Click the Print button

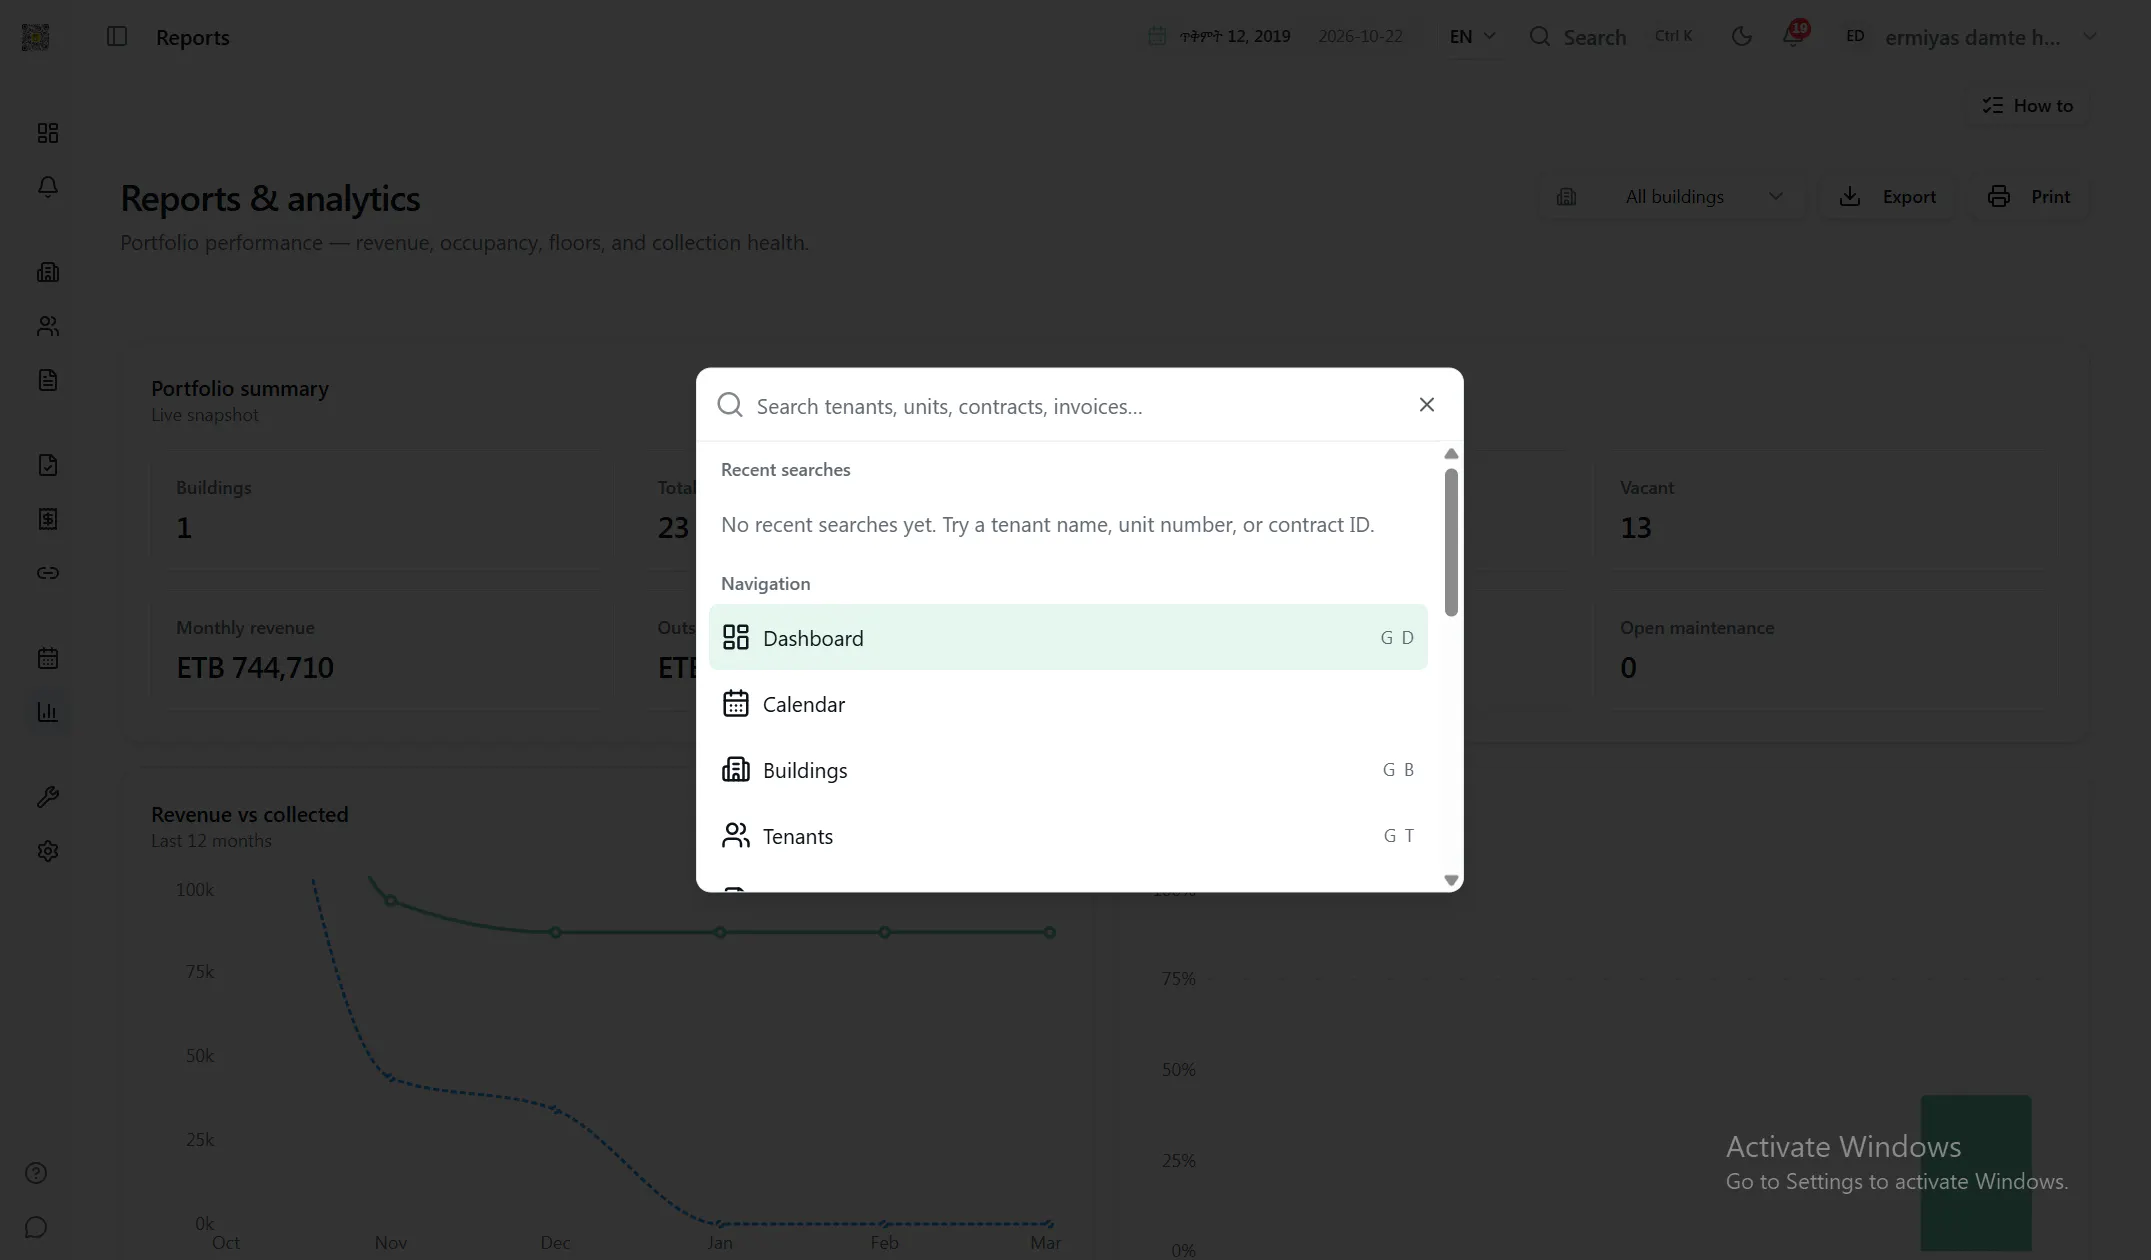point(2029,196)
